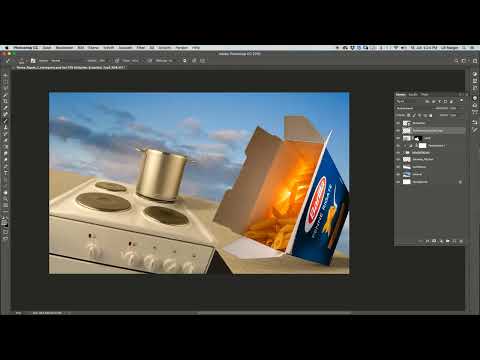Open the workspace switcher at top right
Screen dimensions: 480x360
point(464,61)
